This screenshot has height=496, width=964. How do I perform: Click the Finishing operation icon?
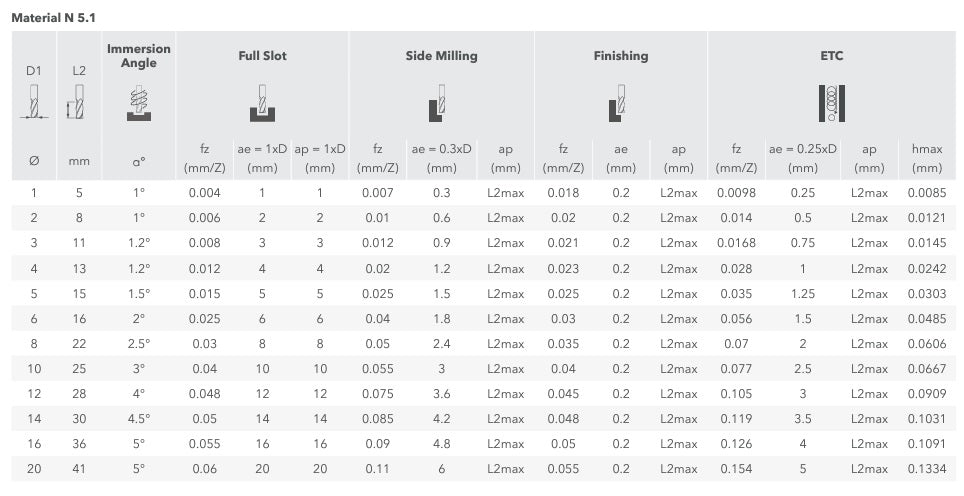point(617,103)
